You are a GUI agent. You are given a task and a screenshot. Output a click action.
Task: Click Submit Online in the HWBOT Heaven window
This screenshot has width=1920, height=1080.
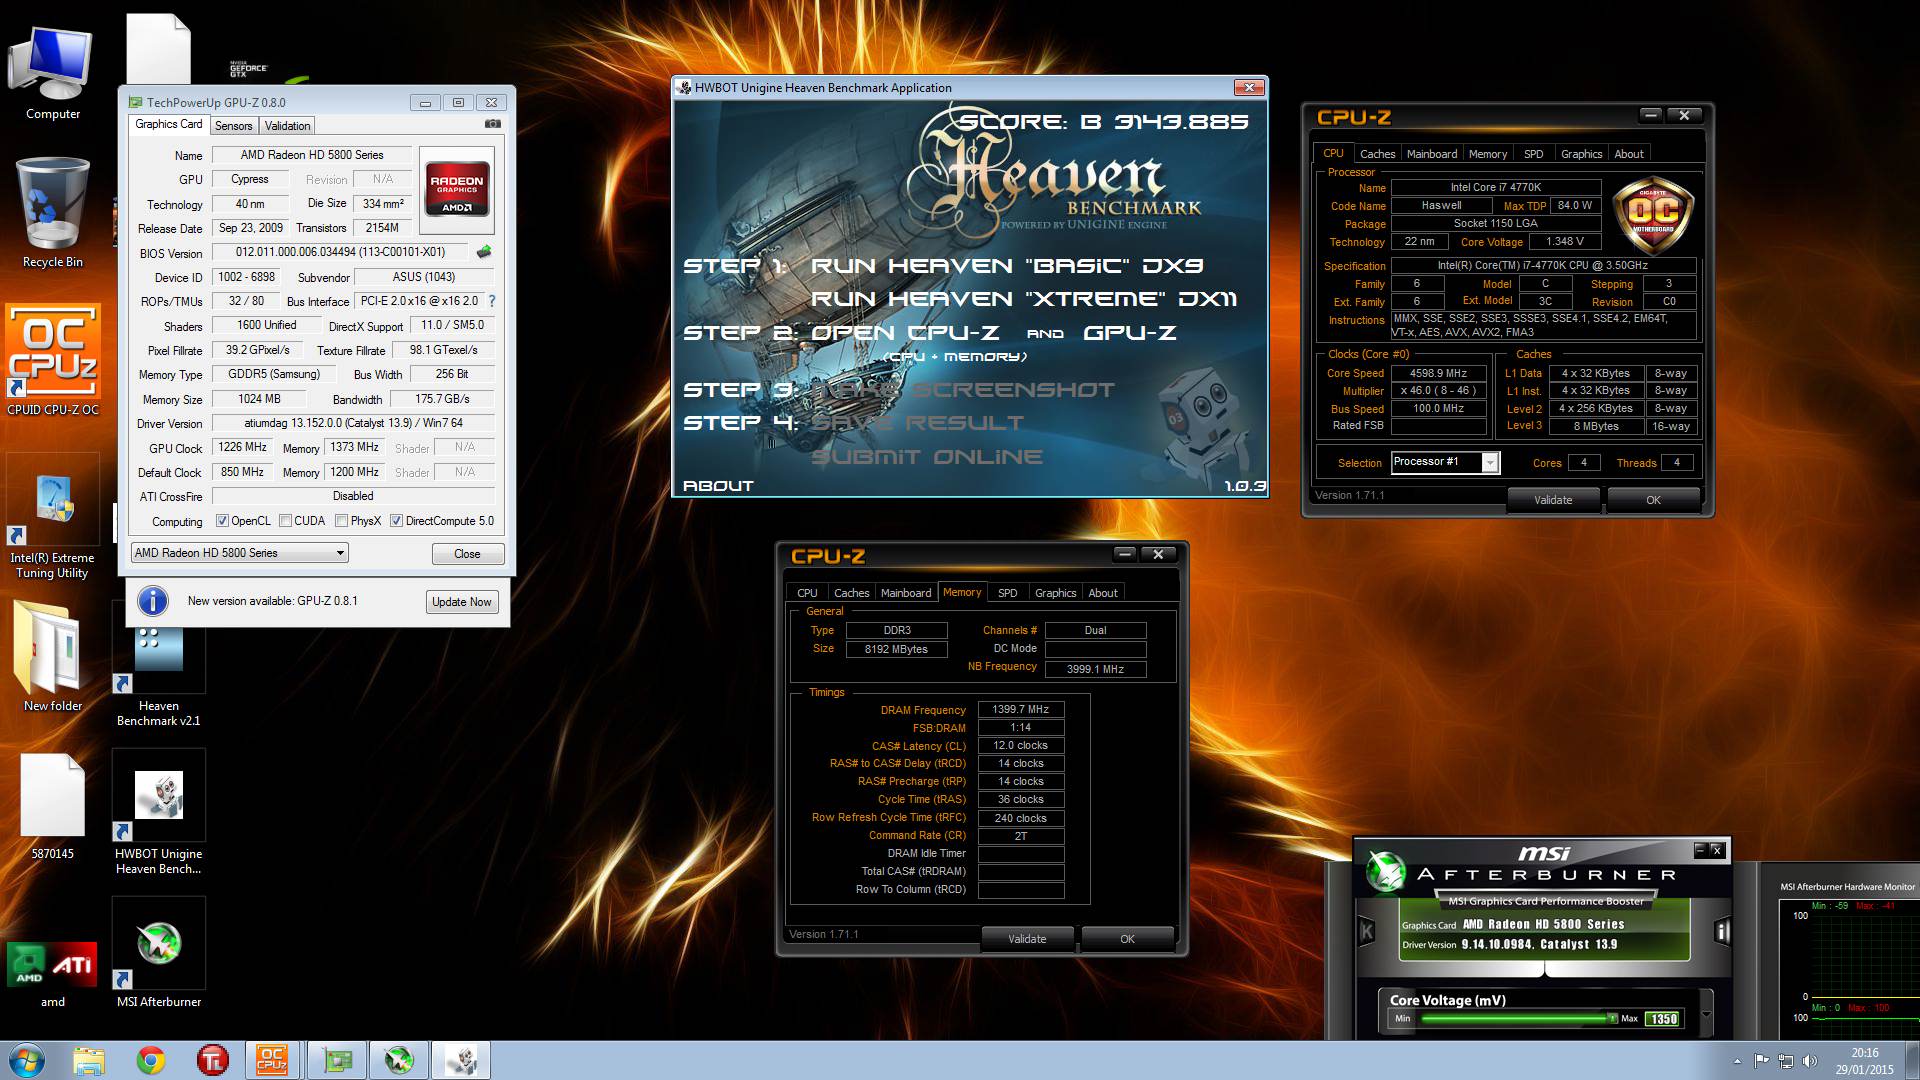coord(927,457)
